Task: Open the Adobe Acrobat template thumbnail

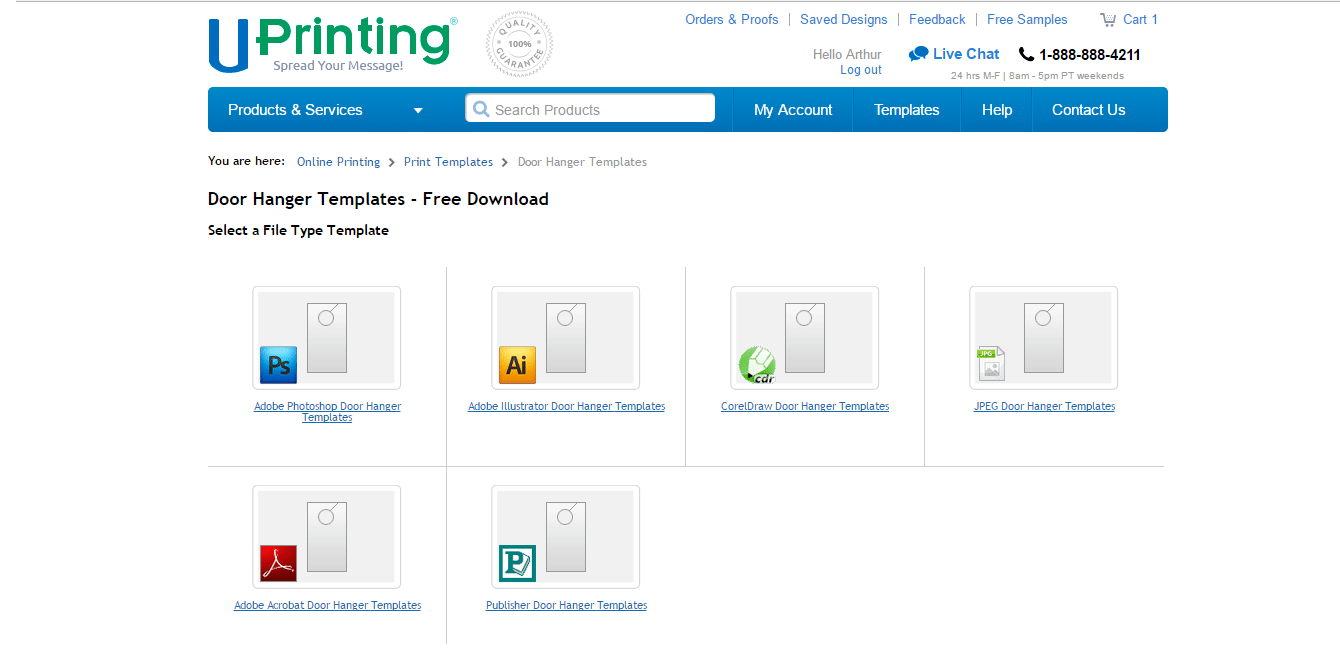Action: point(326,537)
